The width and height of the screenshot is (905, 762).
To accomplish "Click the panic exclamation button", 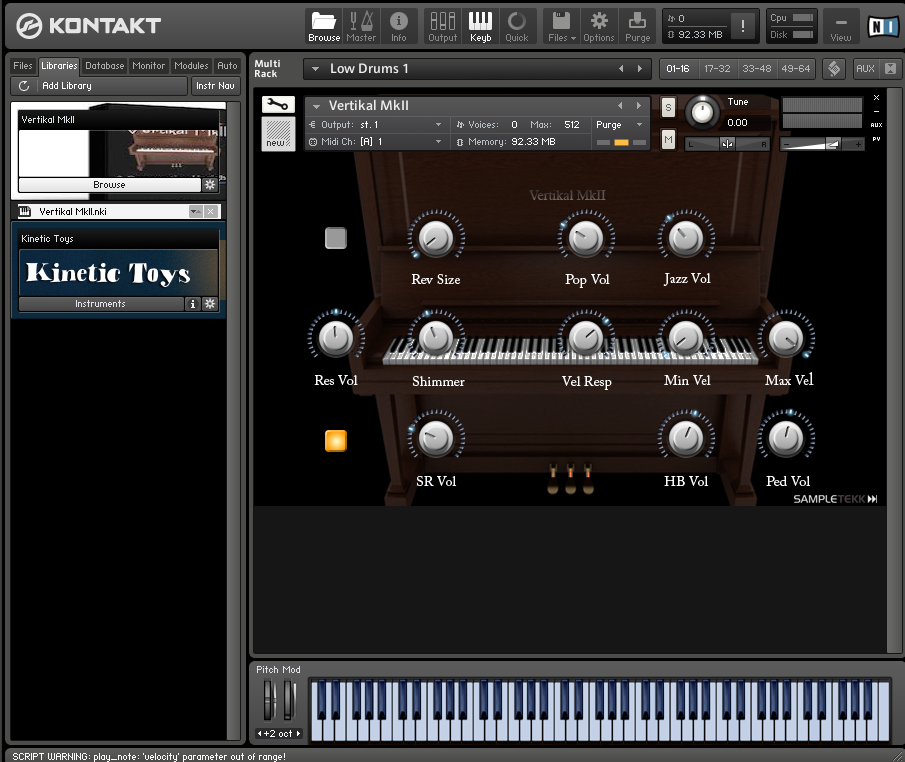I will [743, 26].
